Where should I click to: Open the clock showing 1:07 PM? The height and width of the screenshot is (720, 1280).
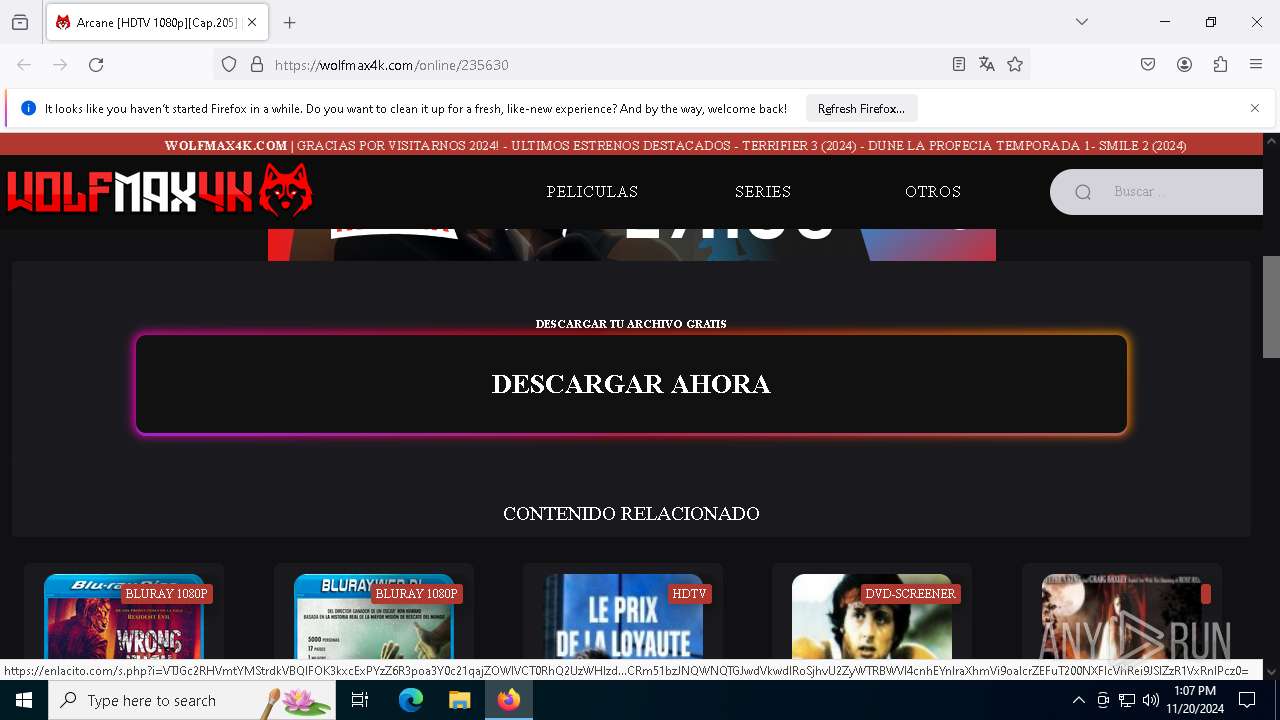(1195, 700)
